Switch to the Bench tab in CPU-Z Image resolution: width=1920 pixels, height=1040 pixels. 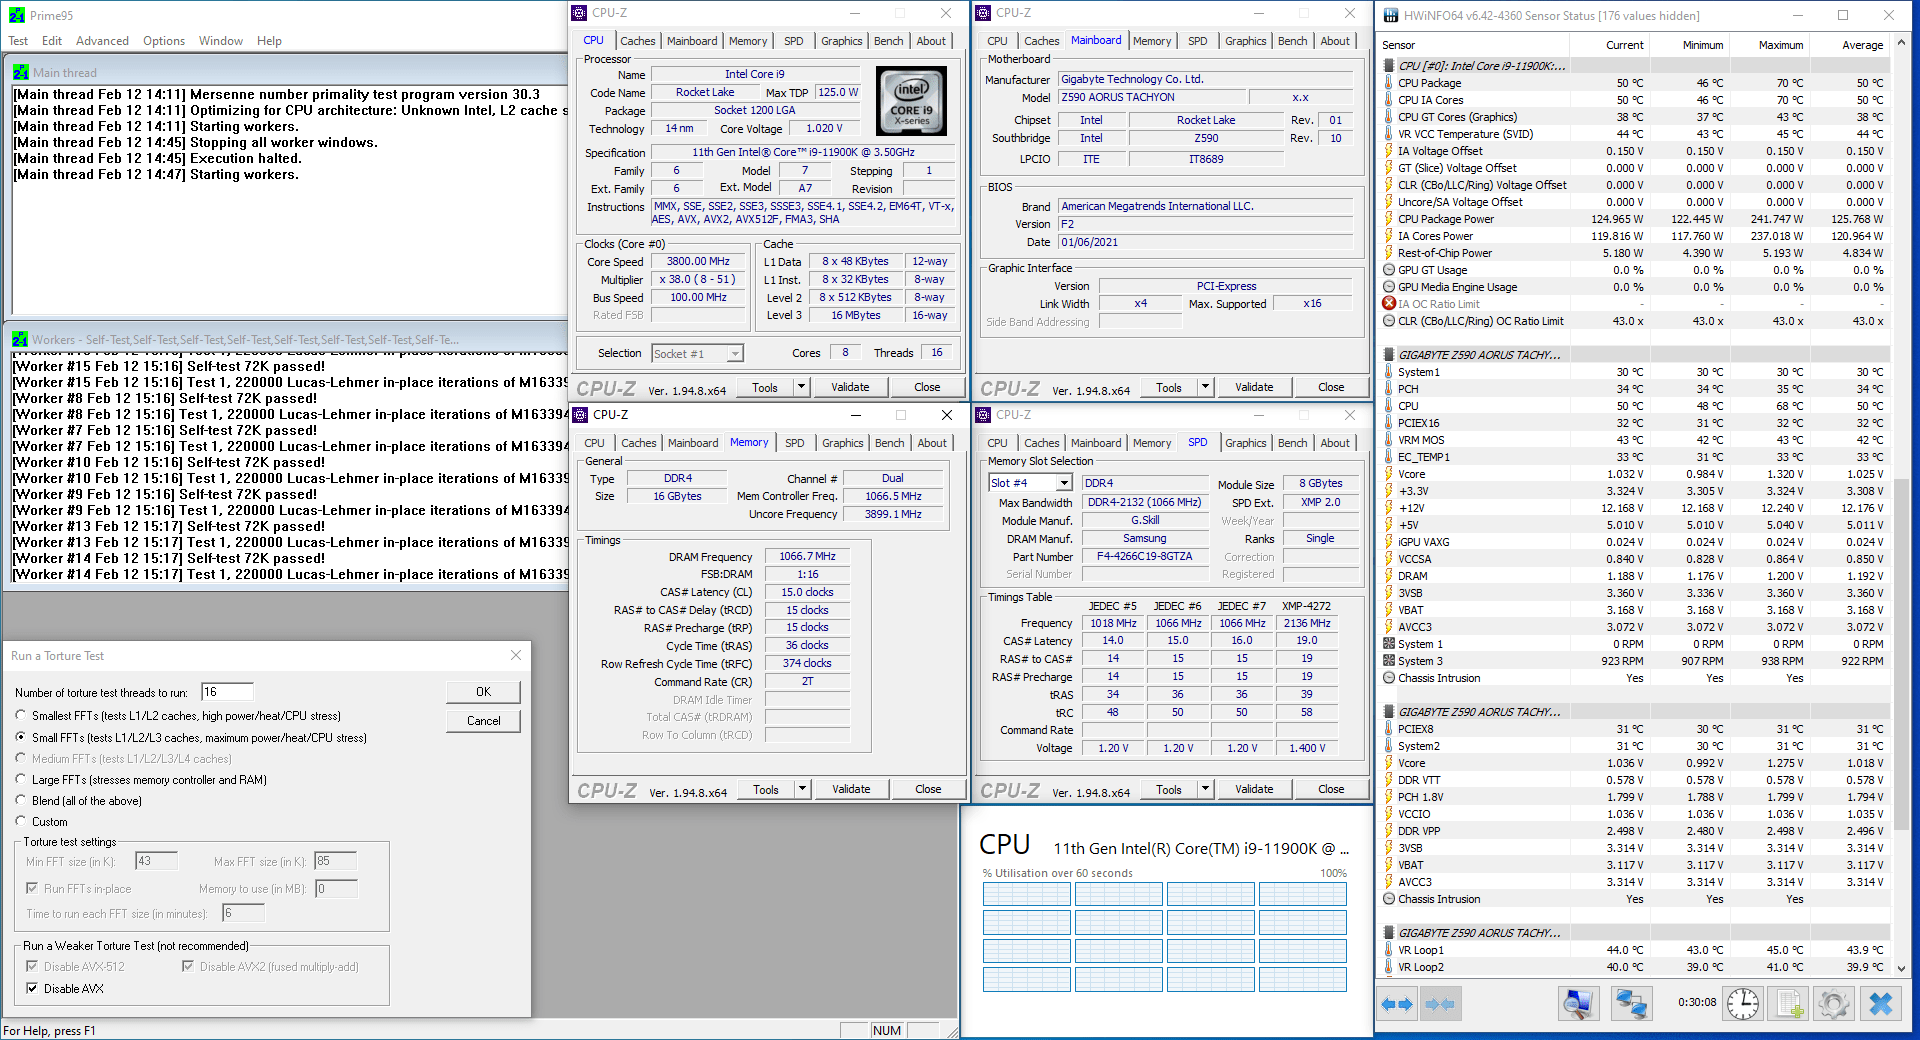click(x=888, y=41)
